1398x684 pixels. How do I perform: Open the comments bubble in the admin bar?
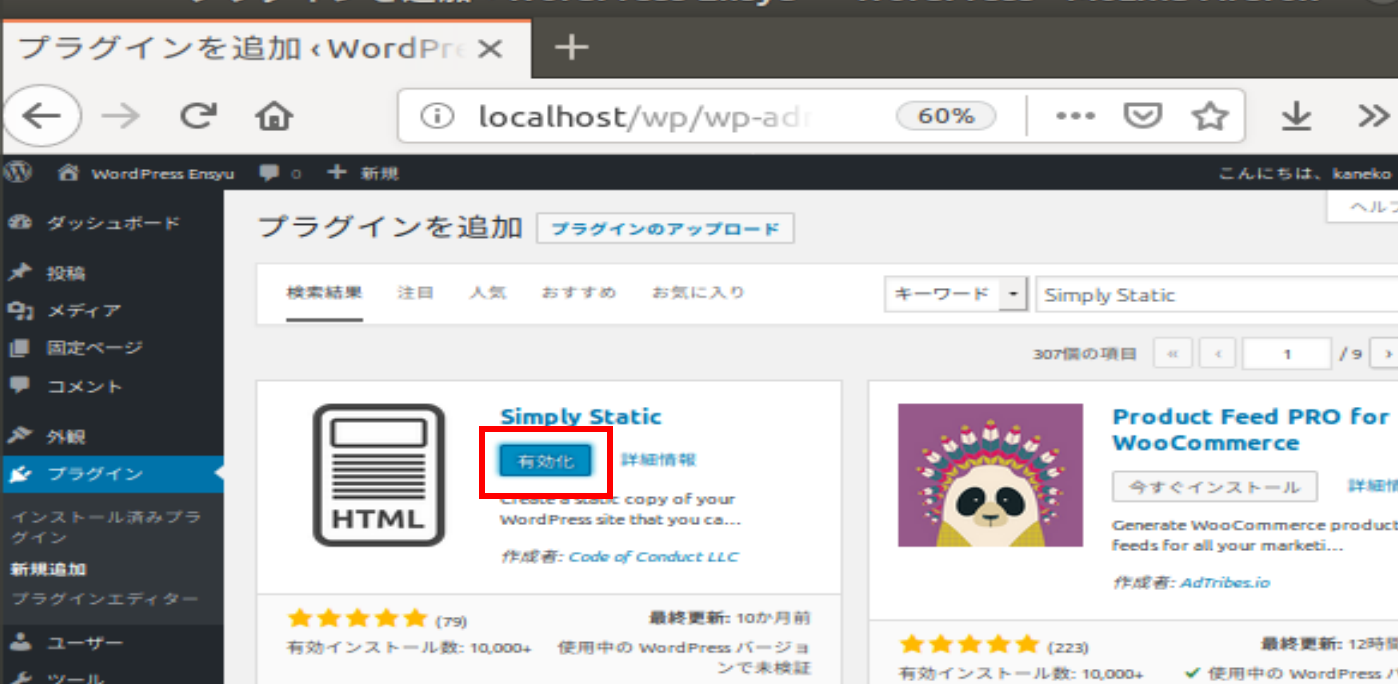point(280,173)
